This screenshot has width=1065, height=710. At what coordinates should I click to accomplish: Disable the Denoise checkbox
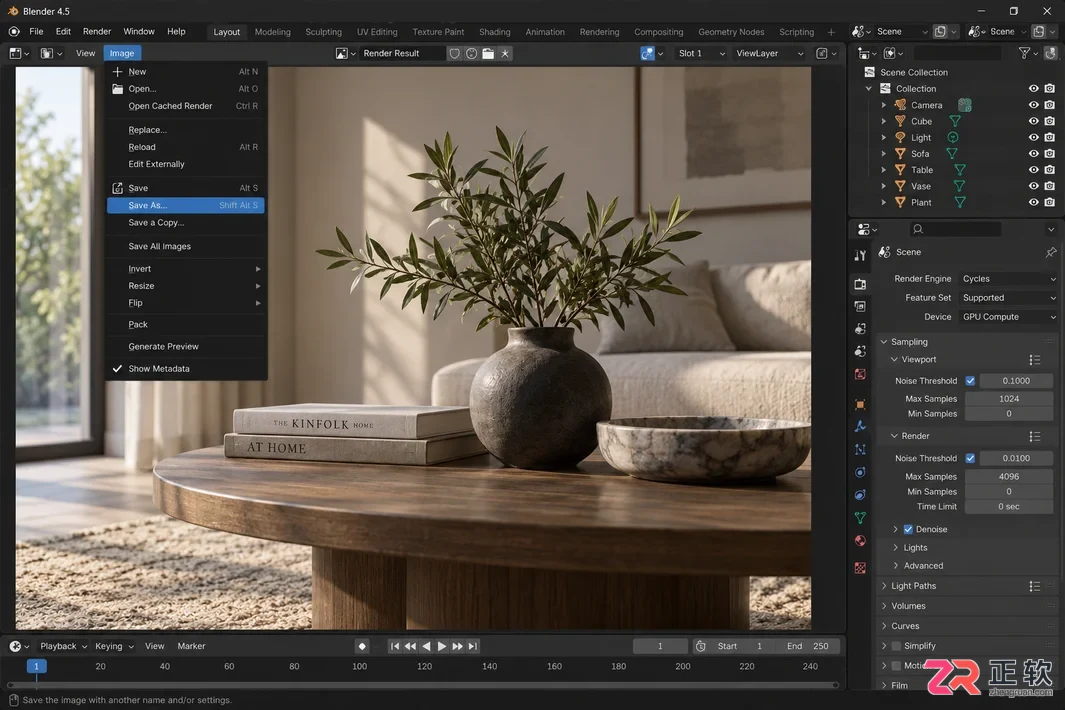[908, 529]
